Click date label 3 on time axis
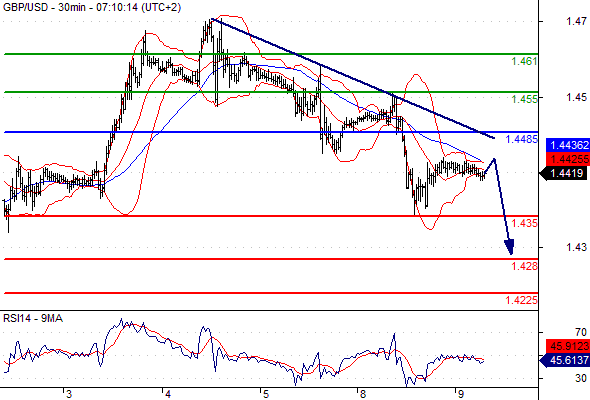 click(x=68, y=394)
